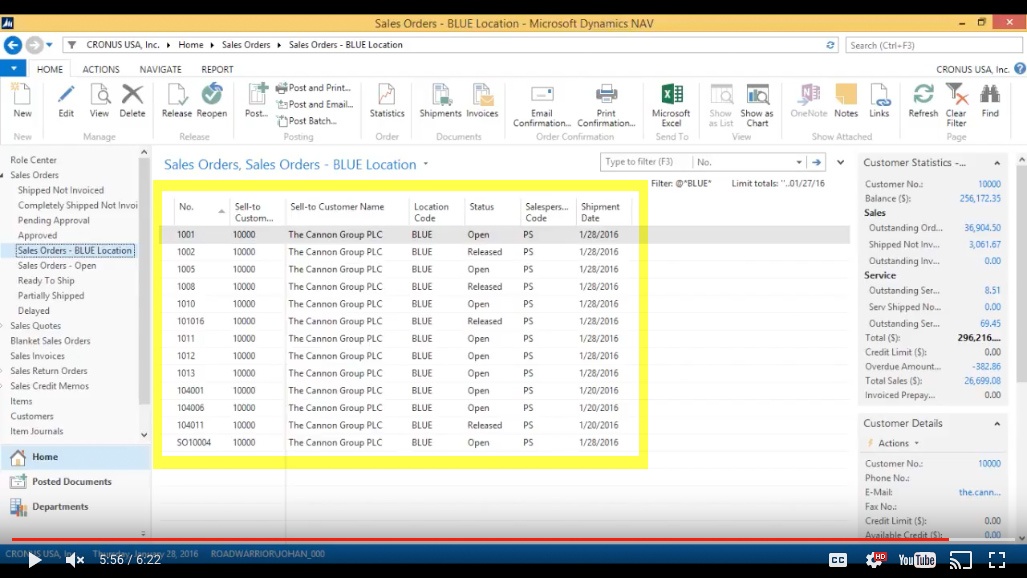Seek on video progress bar
This screenshot has height=578, width=1027.
tap(514, 540)
